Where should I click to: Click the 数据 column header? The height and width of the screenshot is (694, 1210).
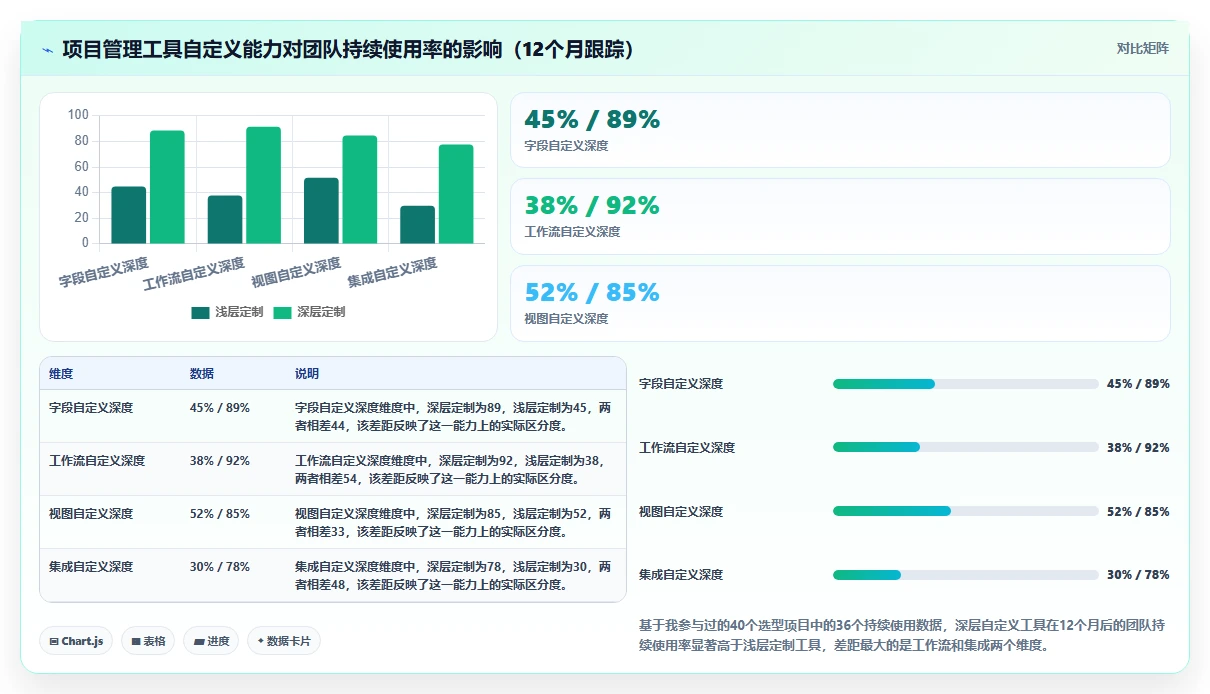[x=202, y=374]
